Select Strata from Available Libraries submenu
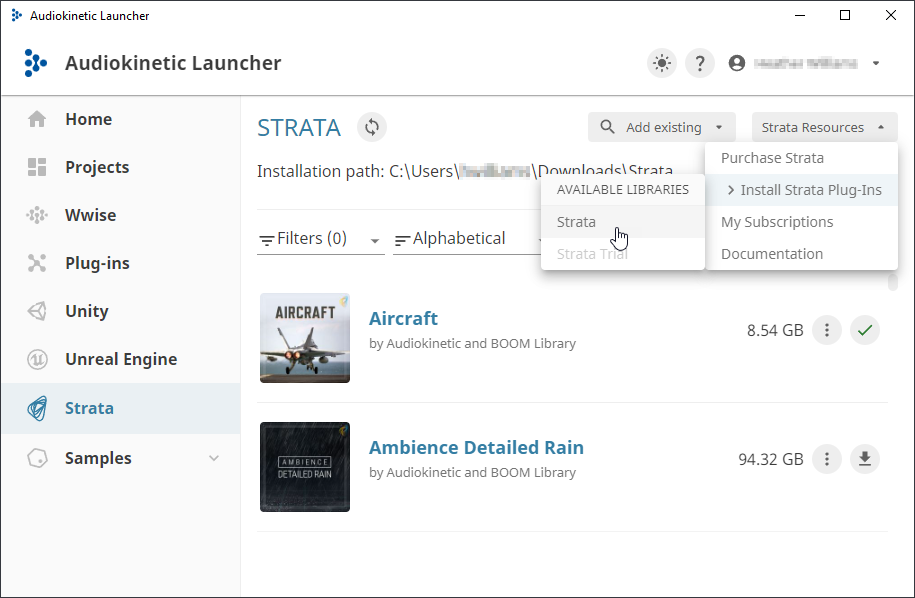This screenshot has width=915, height=598. click(x=576, y=222)
